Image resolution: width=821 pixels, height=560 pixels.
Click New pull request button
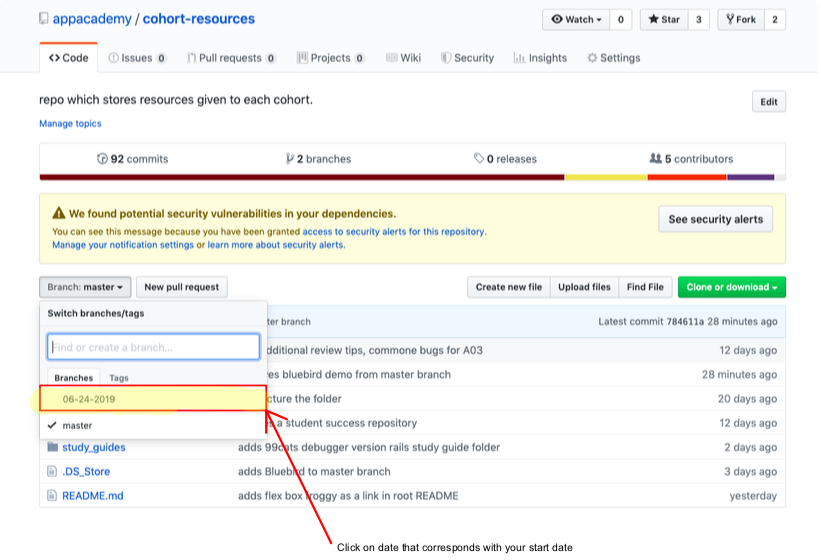coord(182,287)
